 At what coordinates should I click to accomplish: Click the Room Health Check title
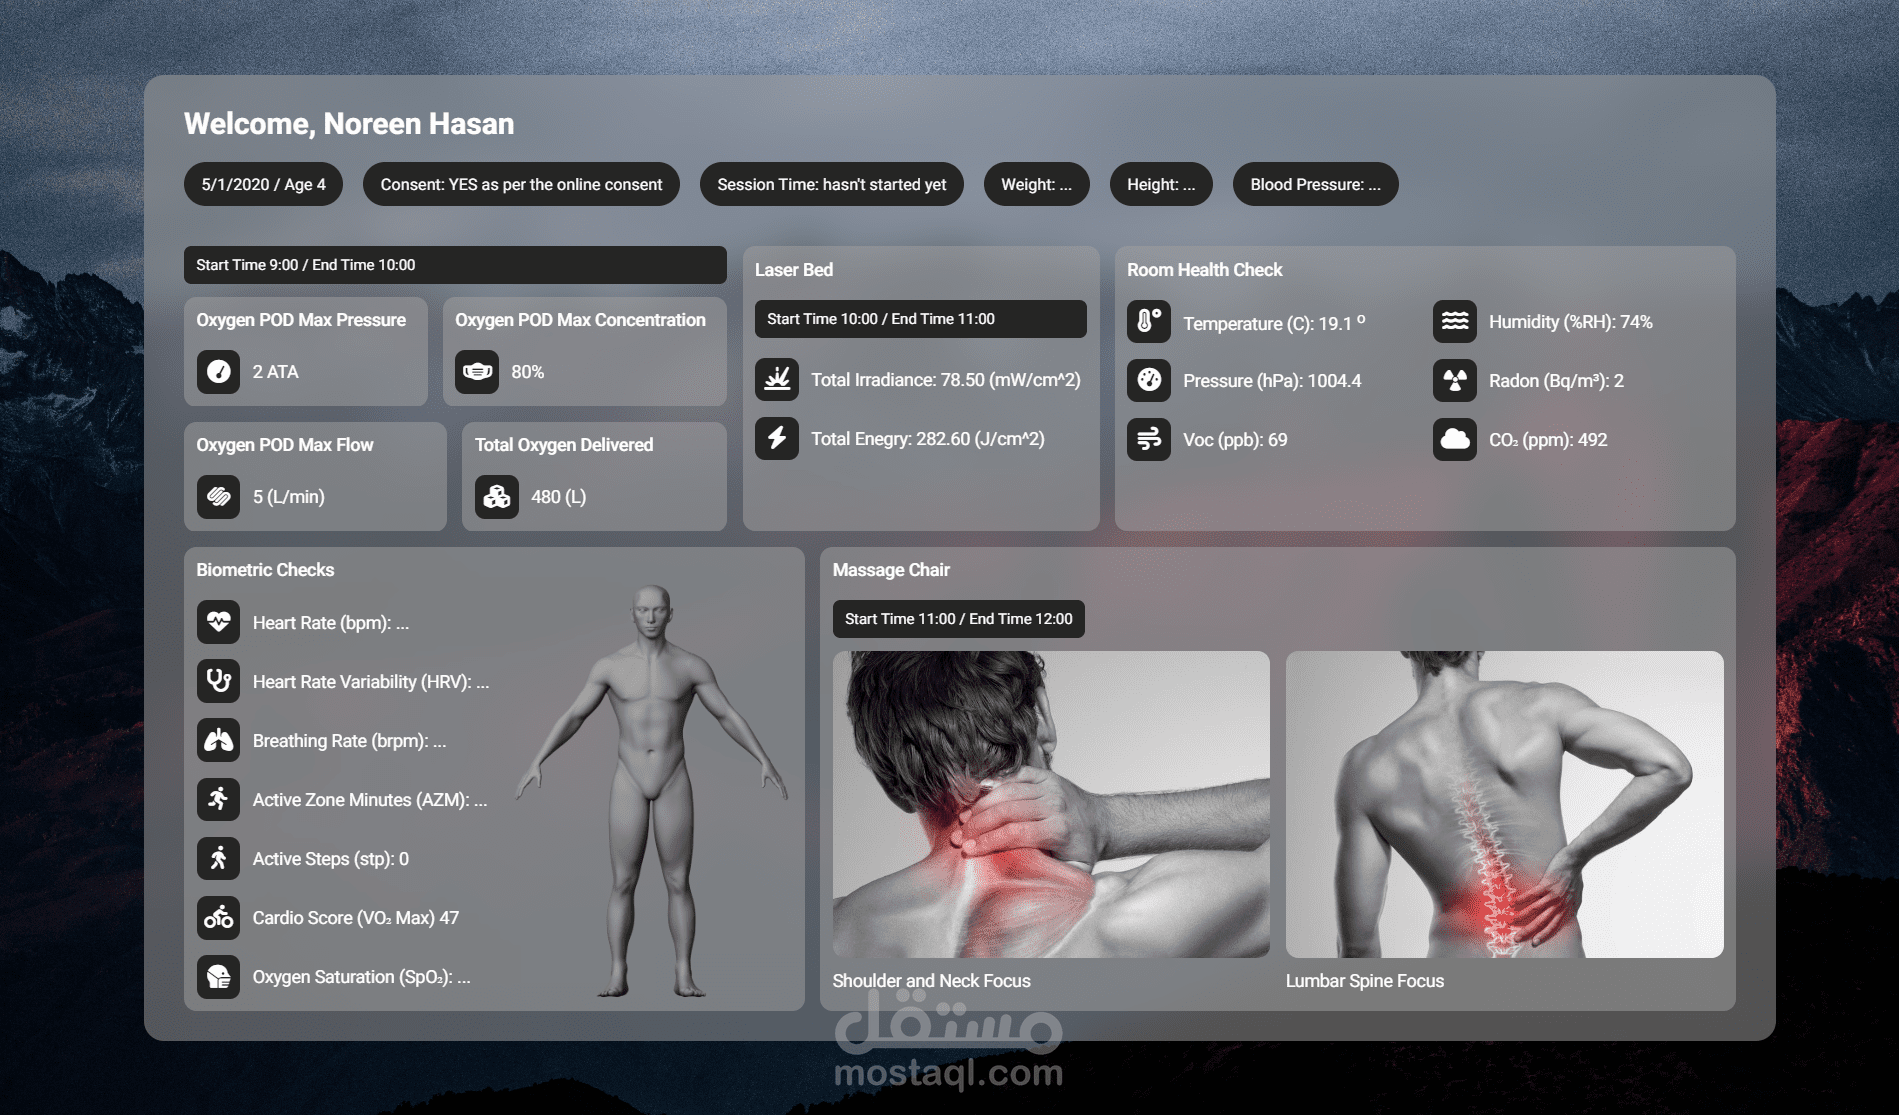pos(1204,270)
